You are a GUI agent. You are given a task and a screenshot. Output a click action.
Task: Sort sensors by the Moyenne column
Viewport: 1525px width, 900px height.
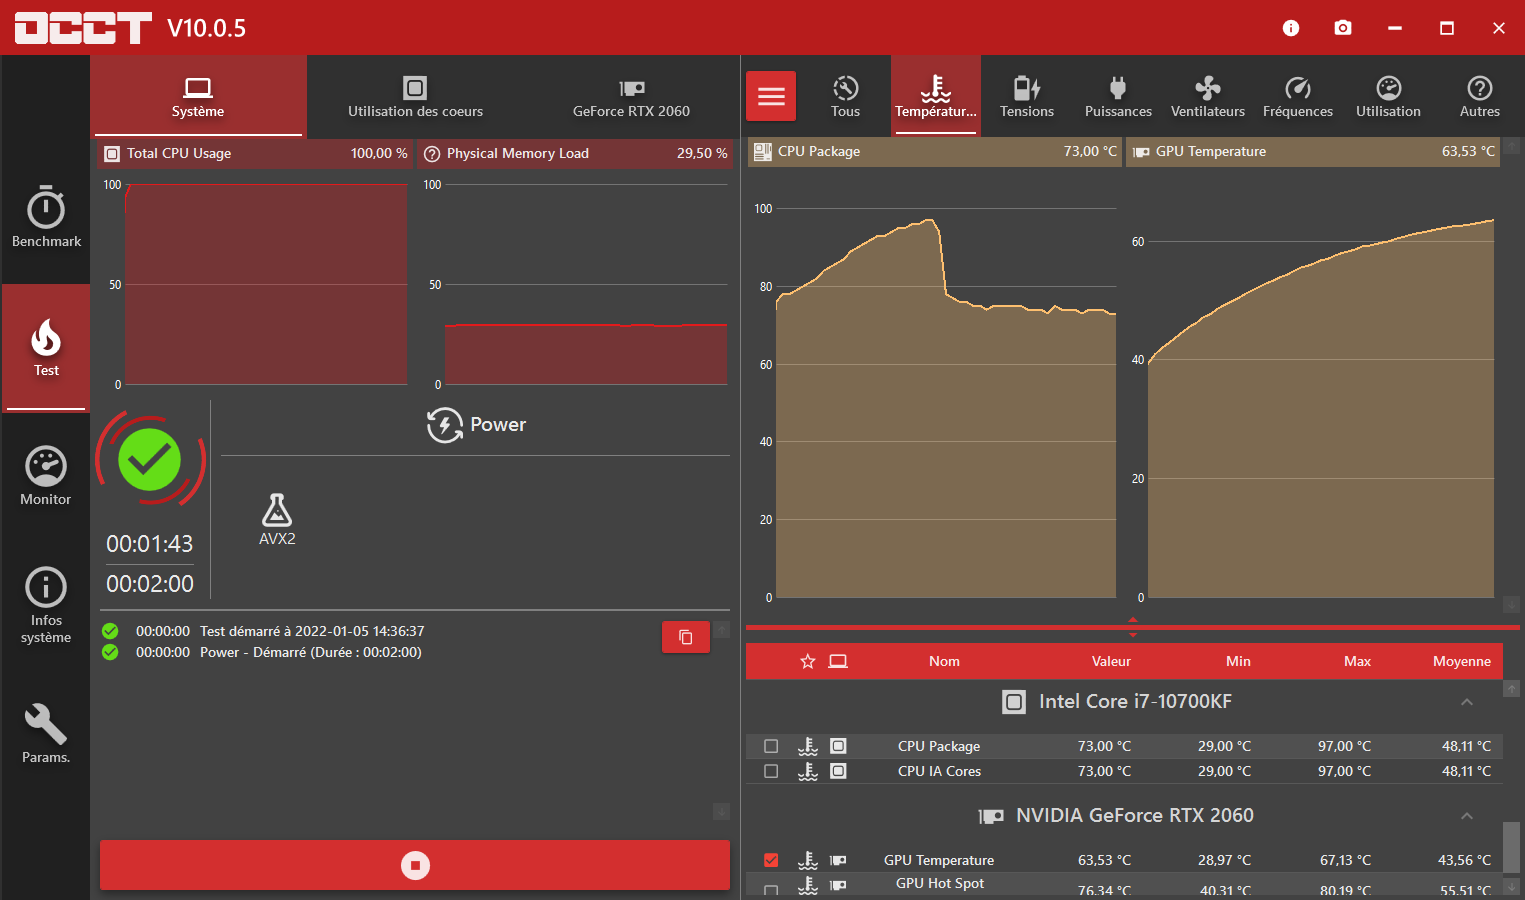(1462, 661)
